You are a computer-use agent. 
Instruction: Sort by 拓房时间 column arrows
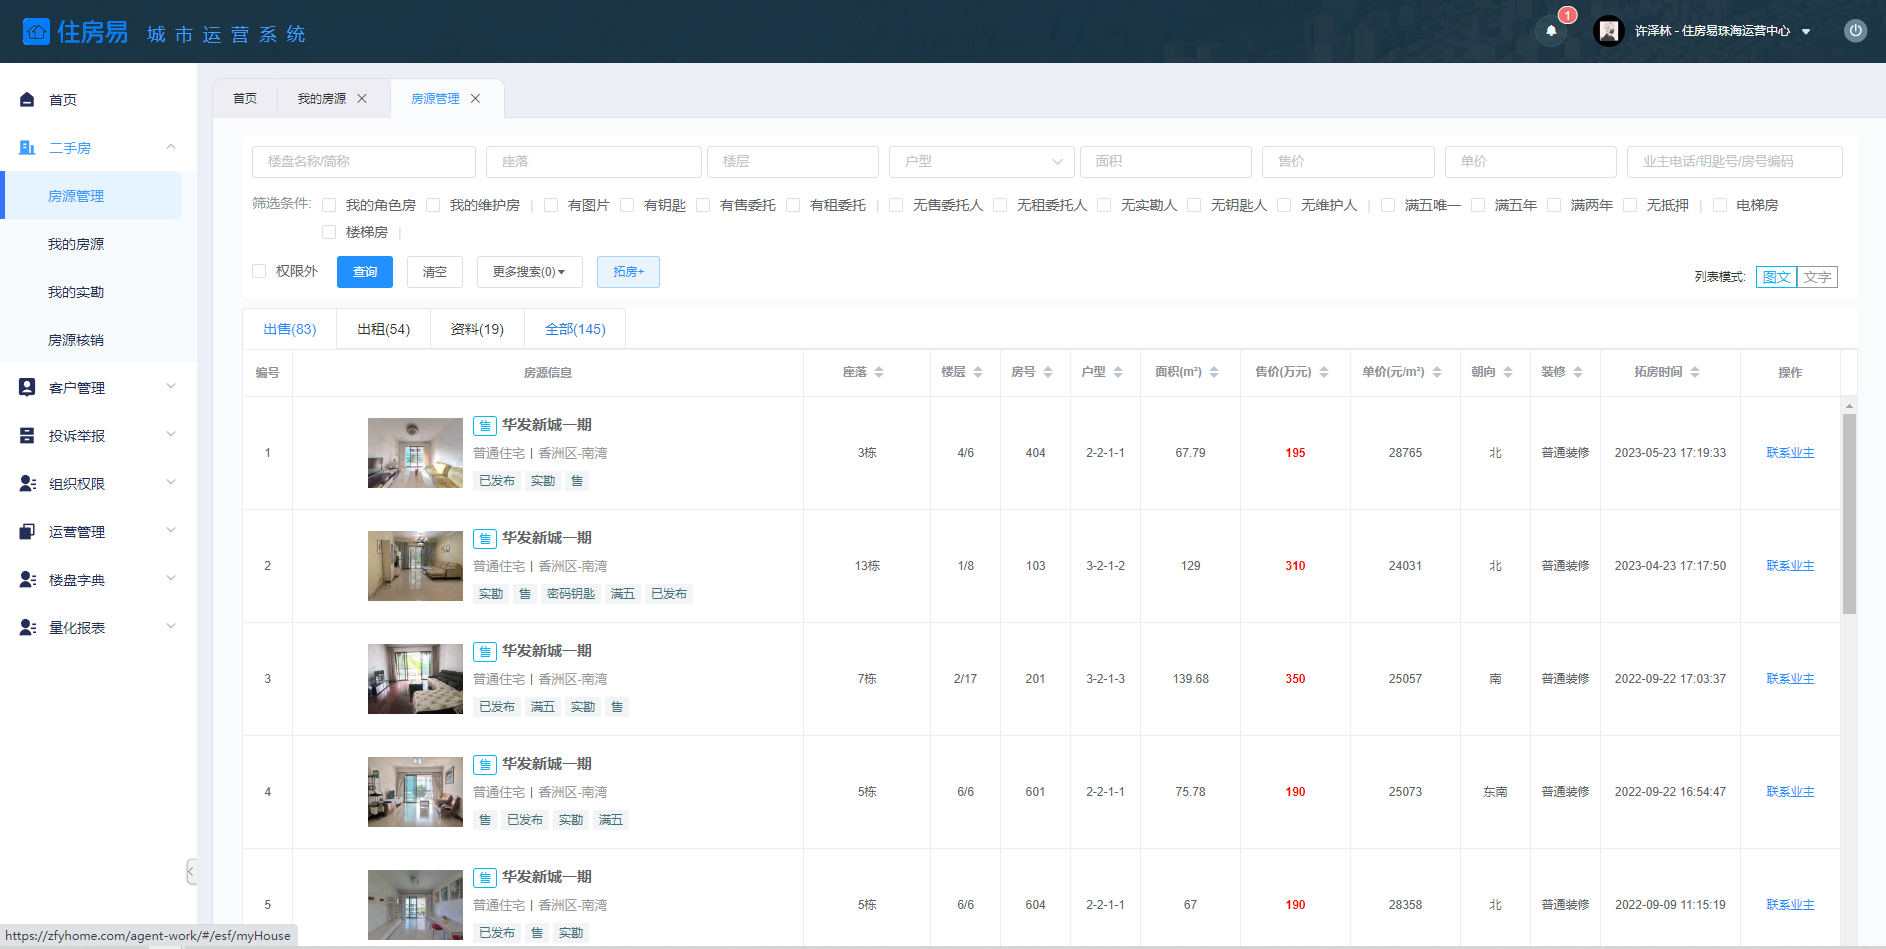pyautogui.click(x=1695, y=372)
